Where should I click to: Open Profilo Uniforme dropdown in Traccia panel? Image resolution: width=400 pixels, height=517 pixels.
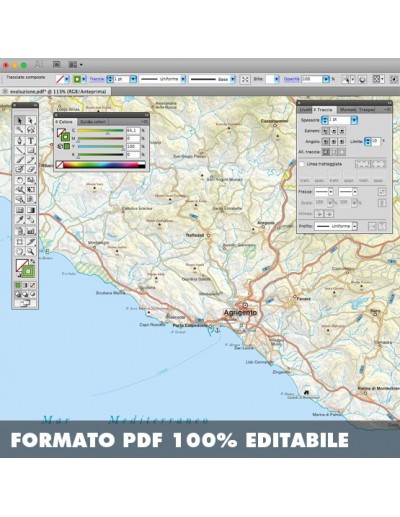coord(355,226)
